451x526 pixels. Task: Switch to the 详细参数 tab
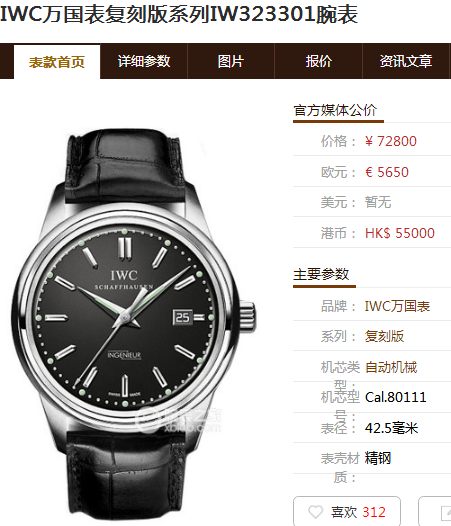(x=144, y=61)
